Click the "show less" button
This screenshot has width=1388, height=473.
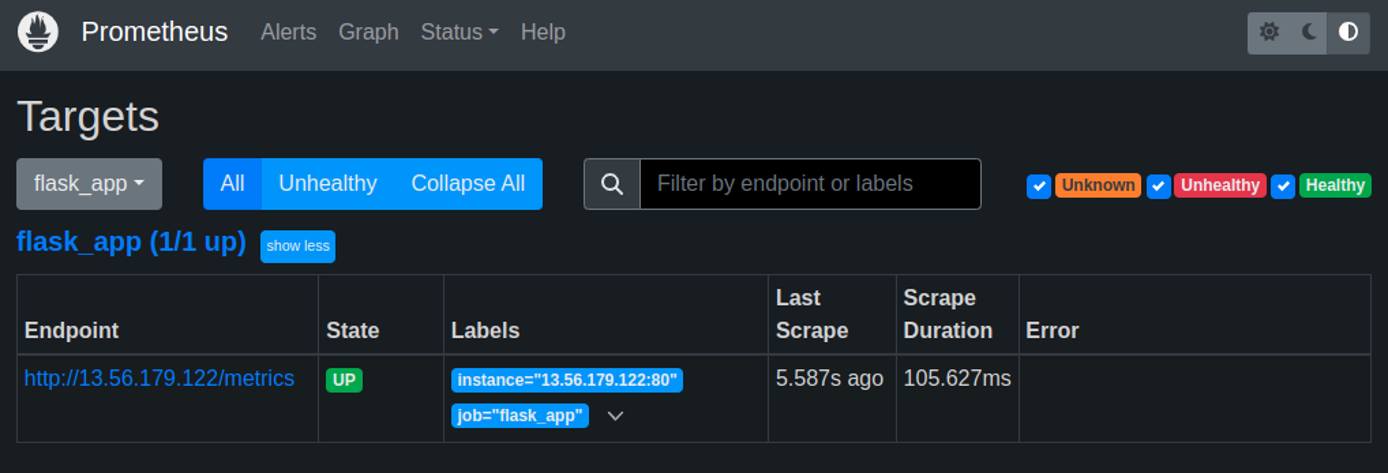298,246
